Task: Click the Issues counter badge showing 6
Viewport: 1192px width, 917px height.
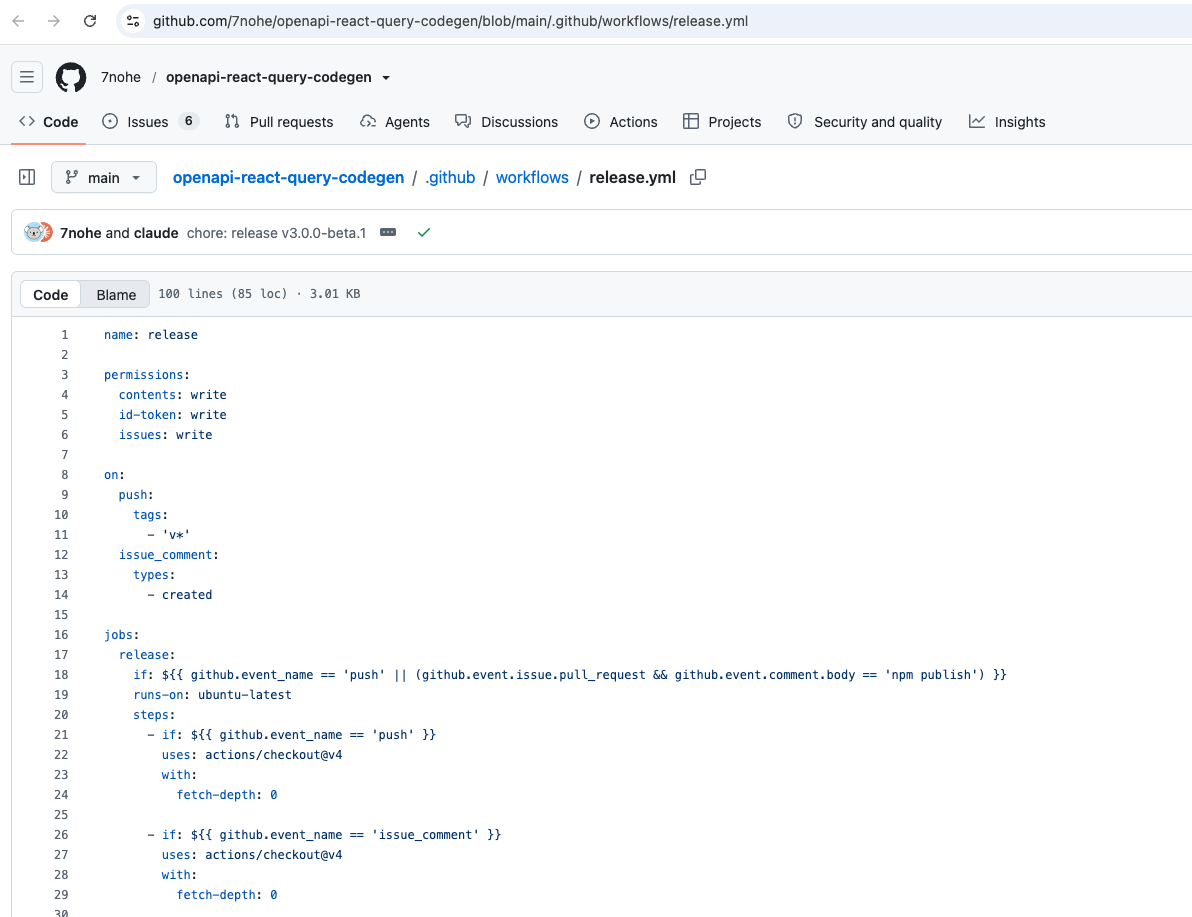Action: pos(189,121)
